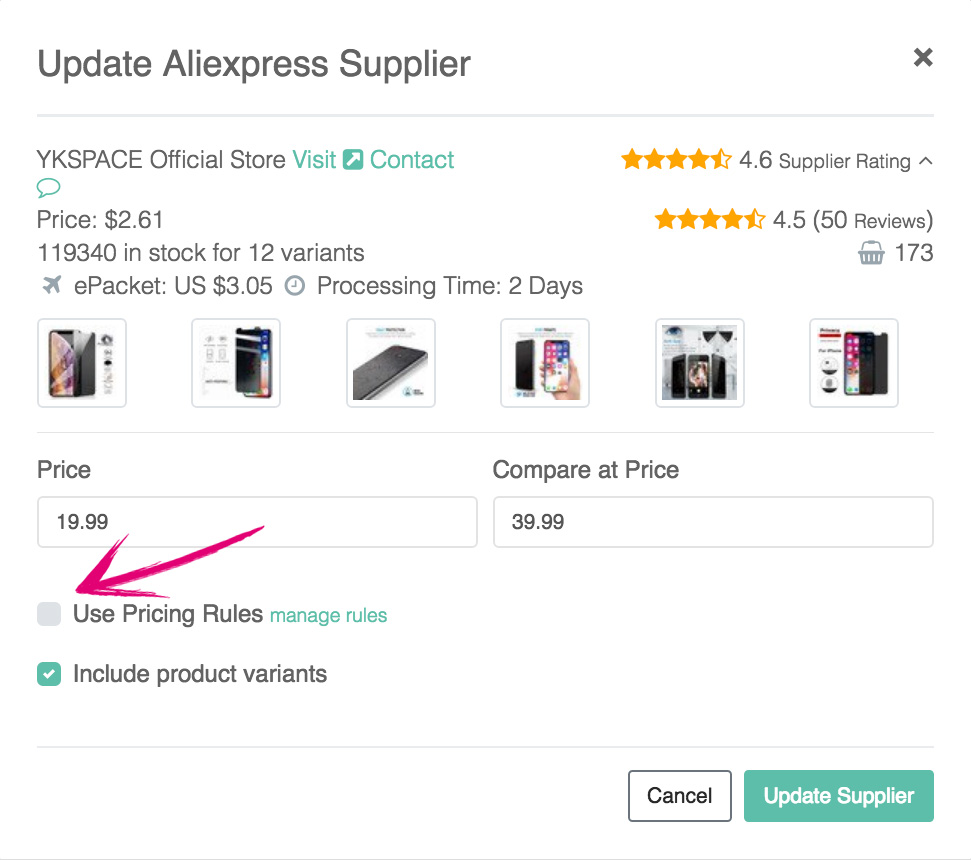Click the shopping basket orders icon

pos(871,254)
